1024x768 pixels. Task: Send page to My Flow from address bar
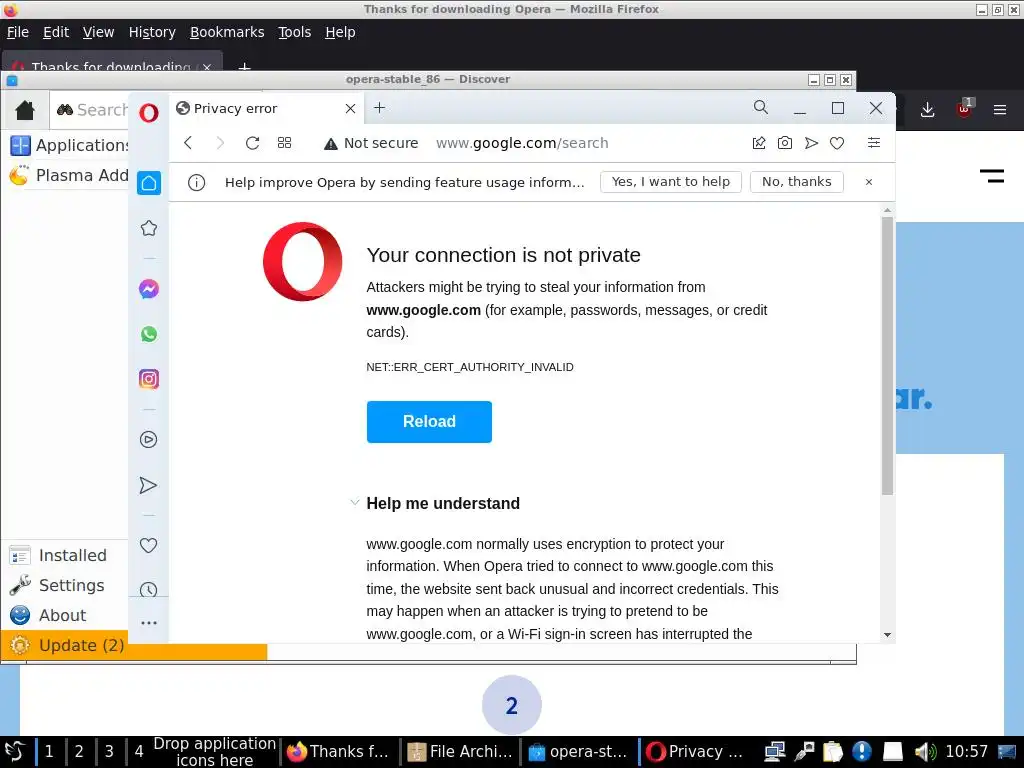coord(811,143)
